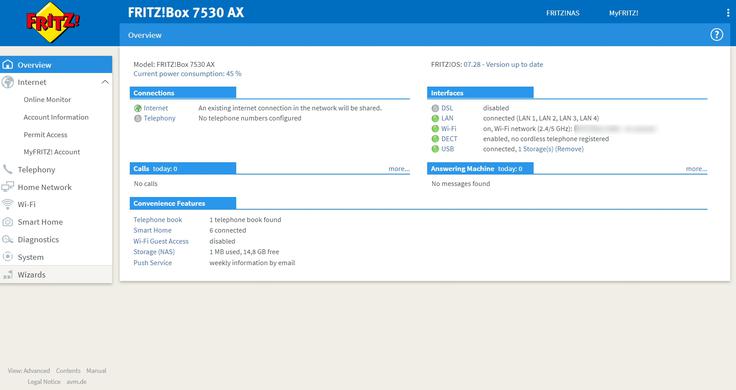Screen dimensions: 736x390
Task: Open the LAN interface link
Action: click(x=447, y=118)
